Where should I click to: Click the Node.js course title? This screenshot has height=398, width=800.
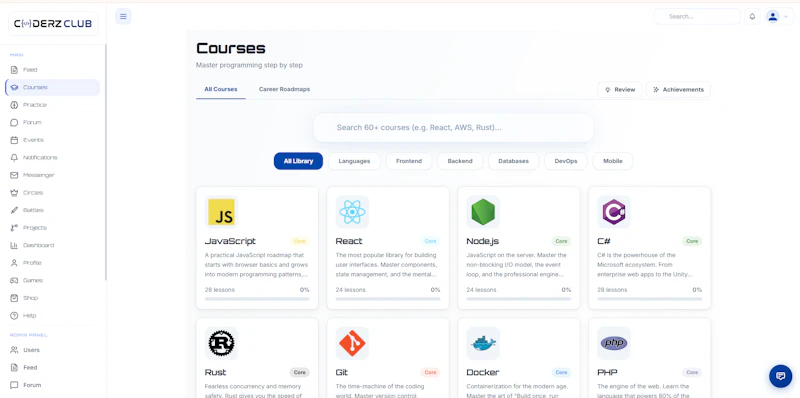coord(484,241)
